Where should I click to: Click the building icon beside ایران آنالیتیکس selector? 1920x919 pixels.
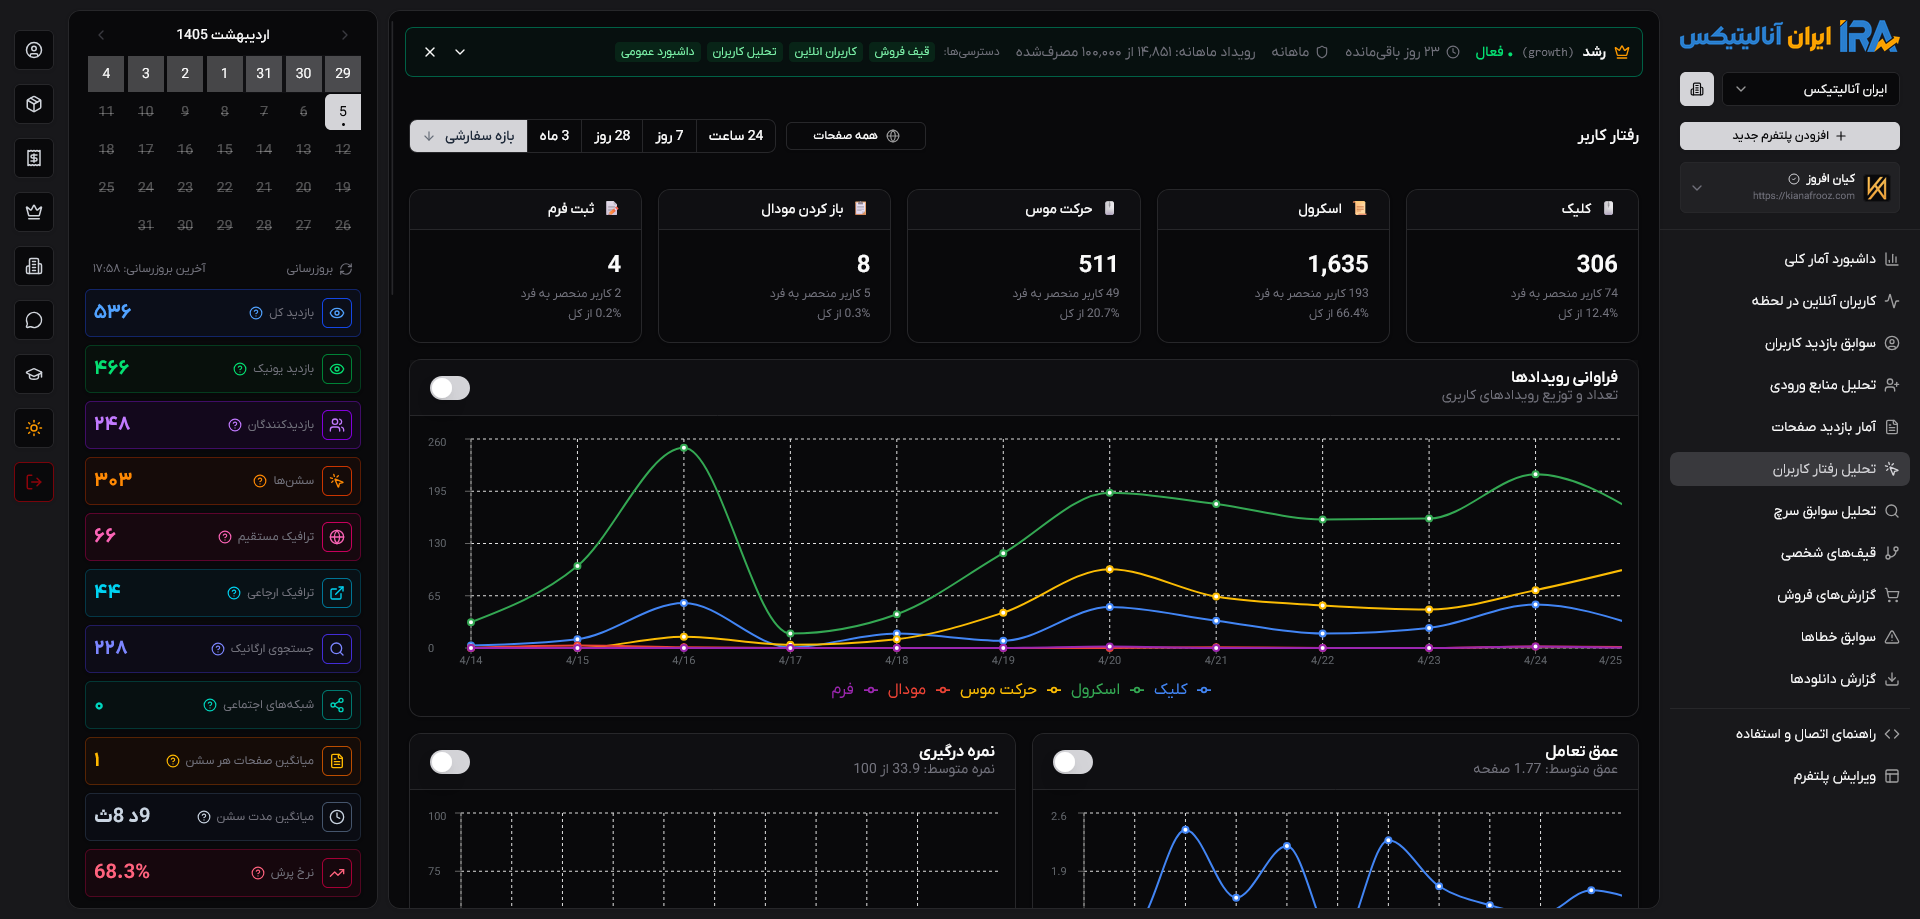coord(1697,89)
